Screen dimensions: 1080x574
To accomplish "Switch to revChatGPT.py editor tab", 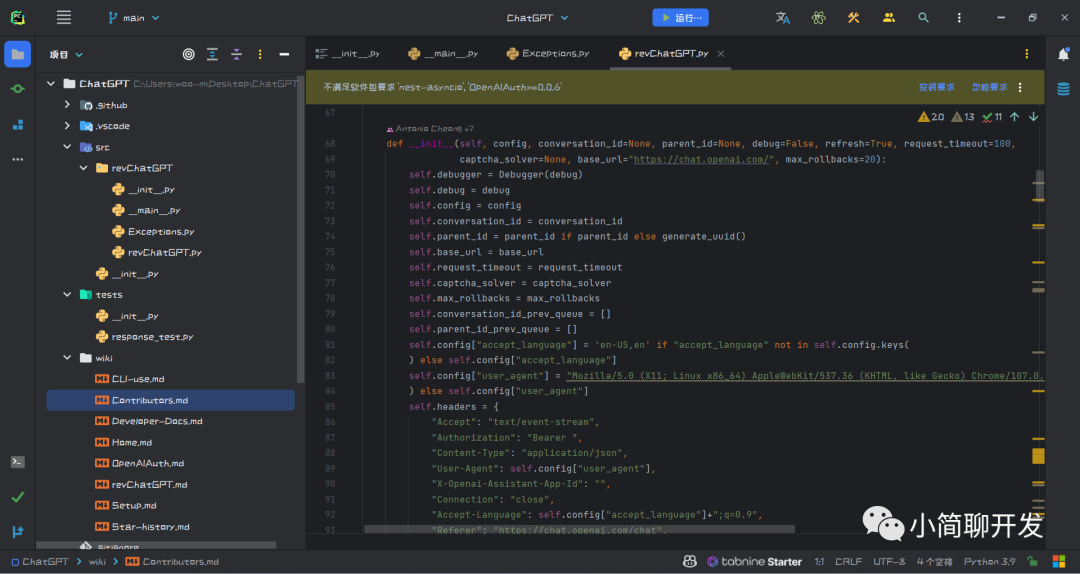I will [x=663, y=53].
